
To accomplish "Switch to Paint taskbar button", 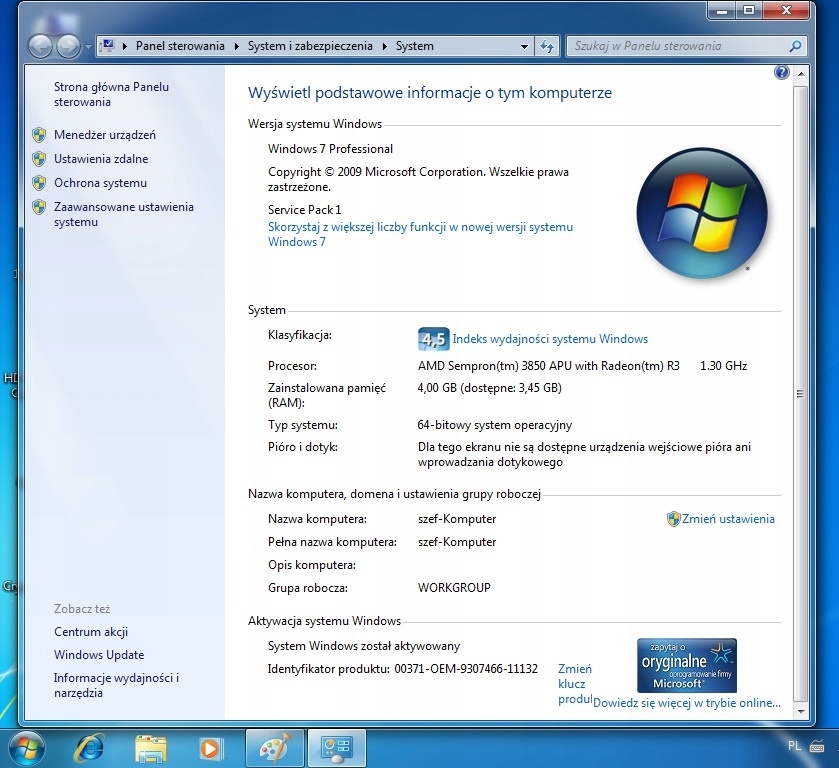I will point(274,748).
